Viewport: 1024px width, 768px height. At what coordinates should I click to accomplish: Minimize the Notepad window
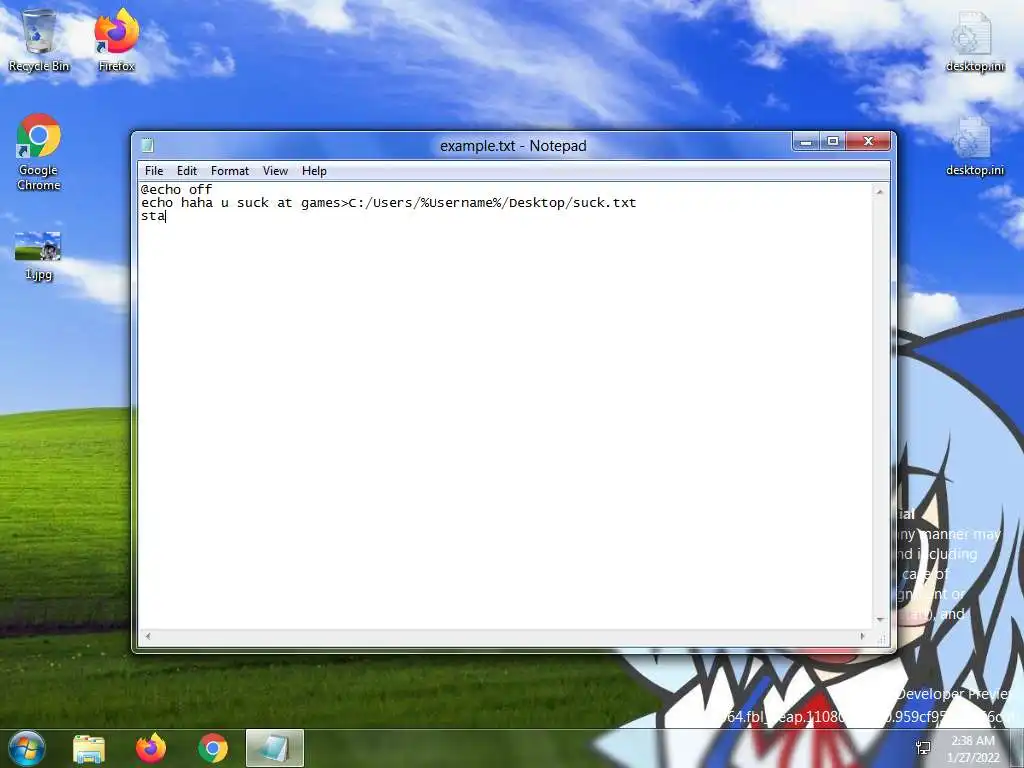pos(807,141)
